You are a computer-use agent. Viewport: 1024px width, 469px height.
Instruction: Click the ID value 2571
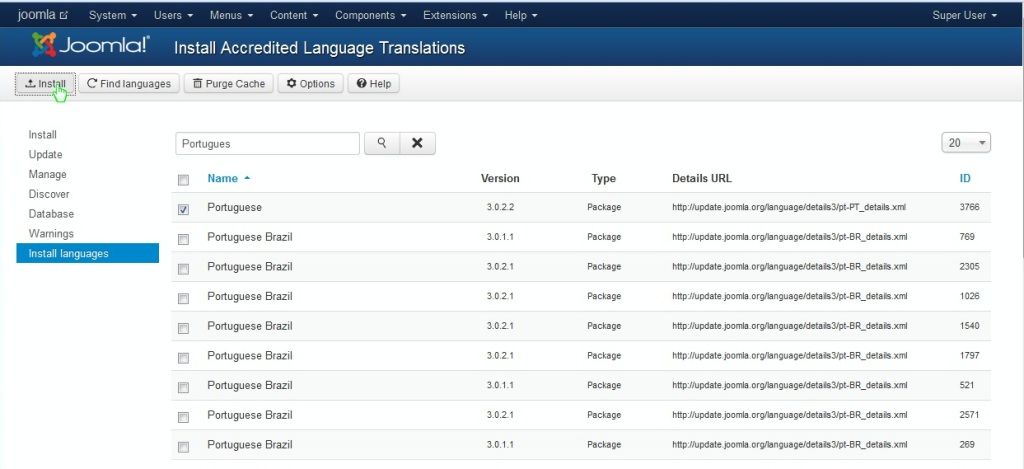pyautogui.click(x=969, y=415)
